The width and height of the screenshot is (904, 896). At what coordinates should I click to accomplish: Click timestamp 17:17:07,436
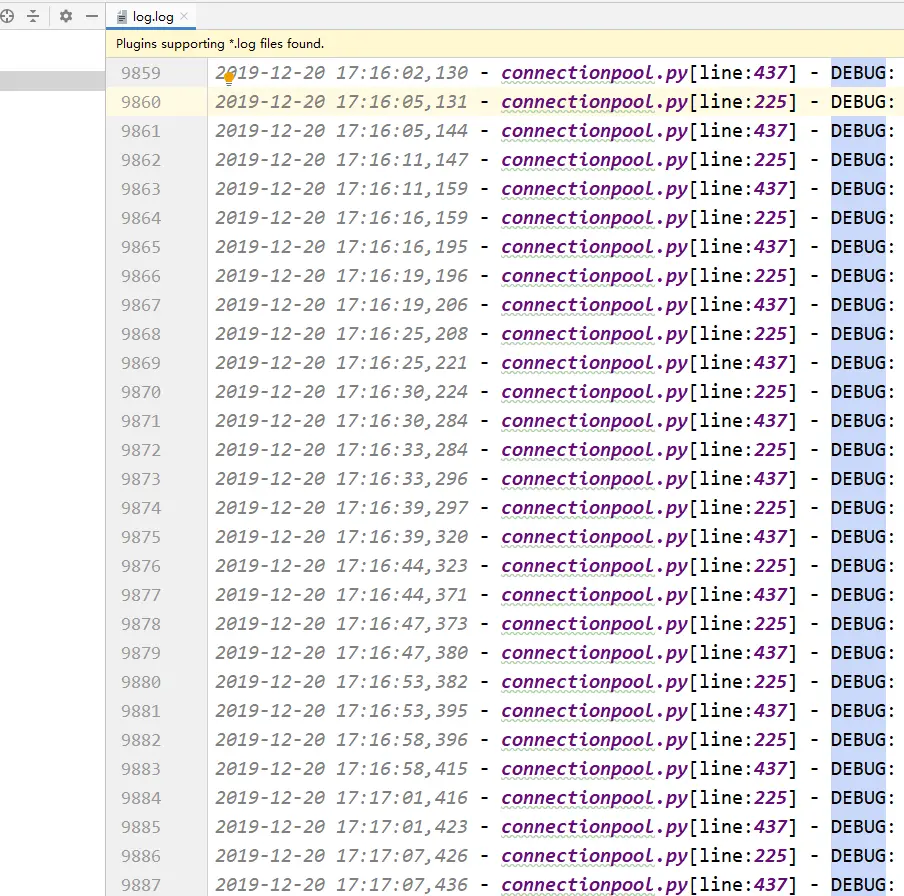402,885
